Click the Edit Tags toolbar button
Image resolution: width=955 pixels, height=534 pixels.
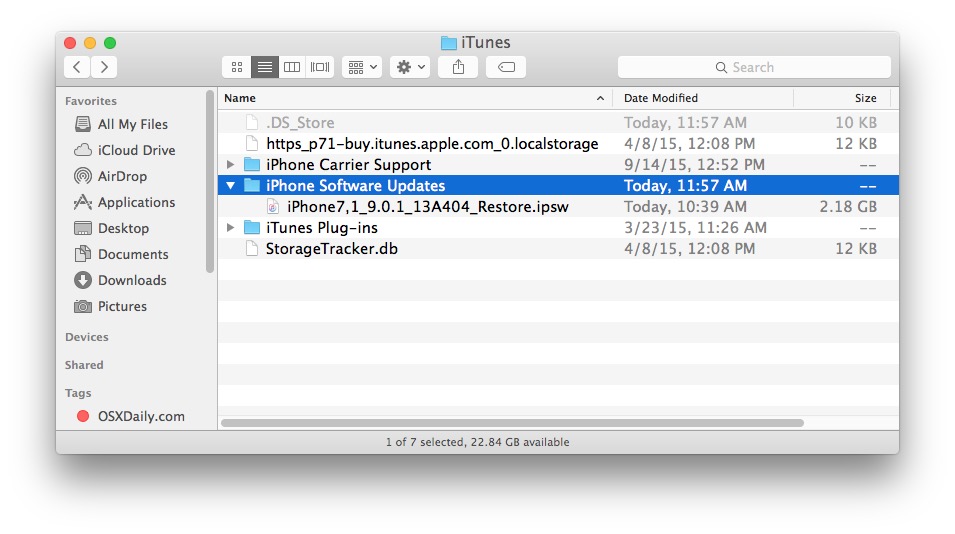tap(506, 67)
